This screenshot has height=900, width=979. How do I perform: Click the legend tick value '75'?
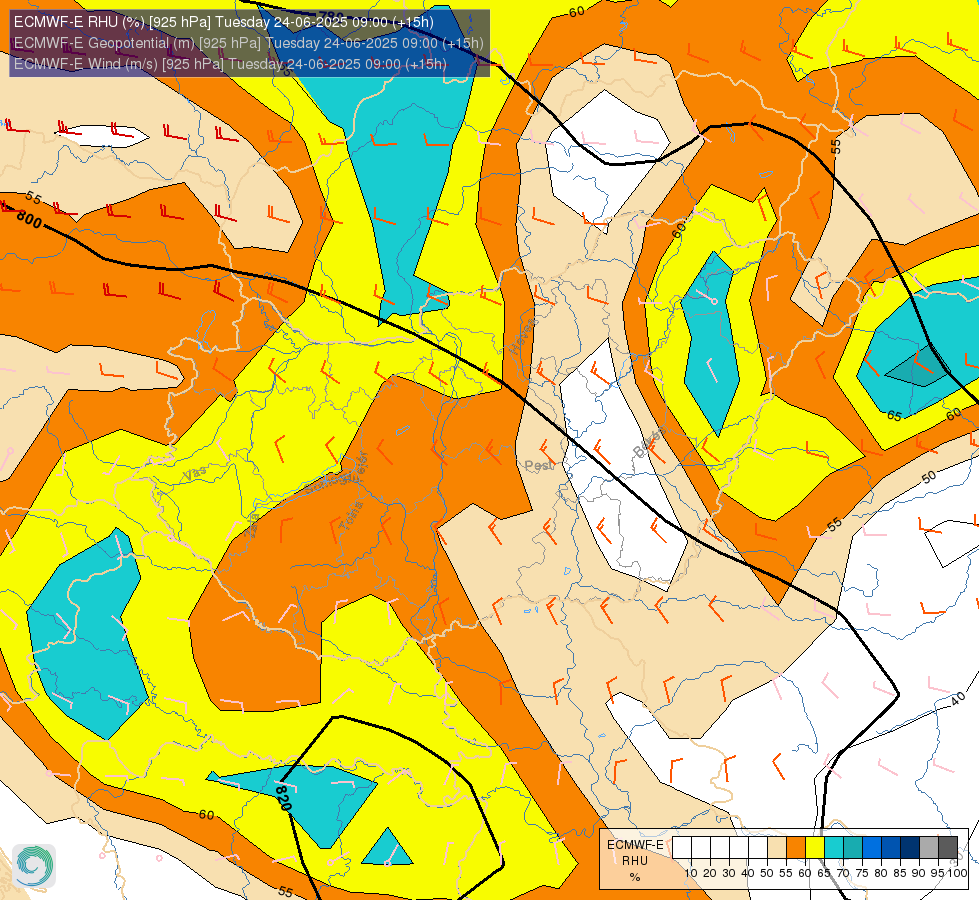pyautogui.click(x=862, y=873)
